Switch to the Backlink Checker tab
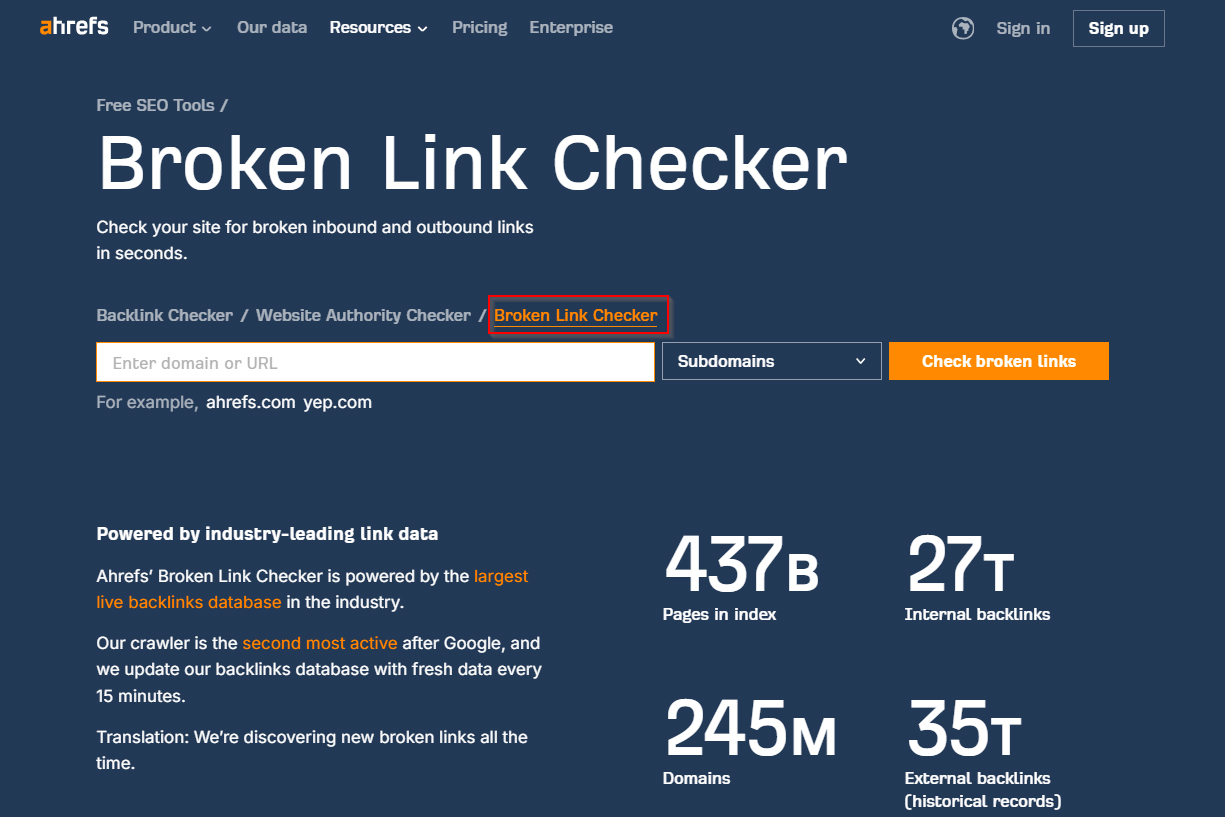Image resolution: width=1225 pixels, height=817 pixels. point(165,315)
